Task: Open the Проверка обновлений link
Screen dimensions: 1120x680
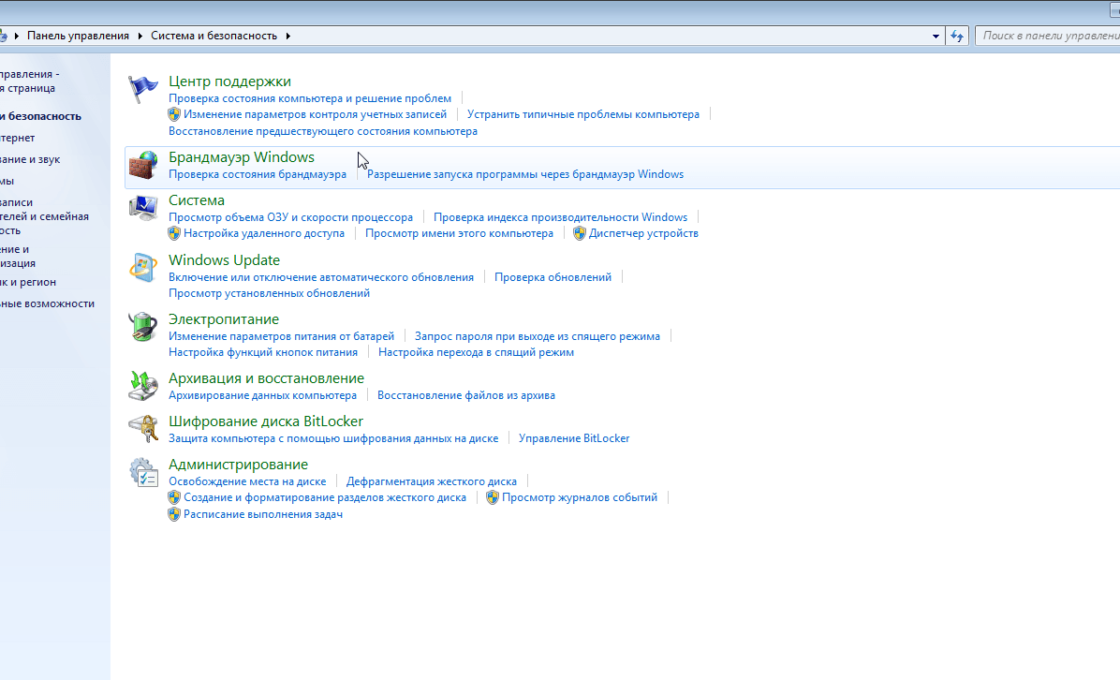Action: [552, 277]
